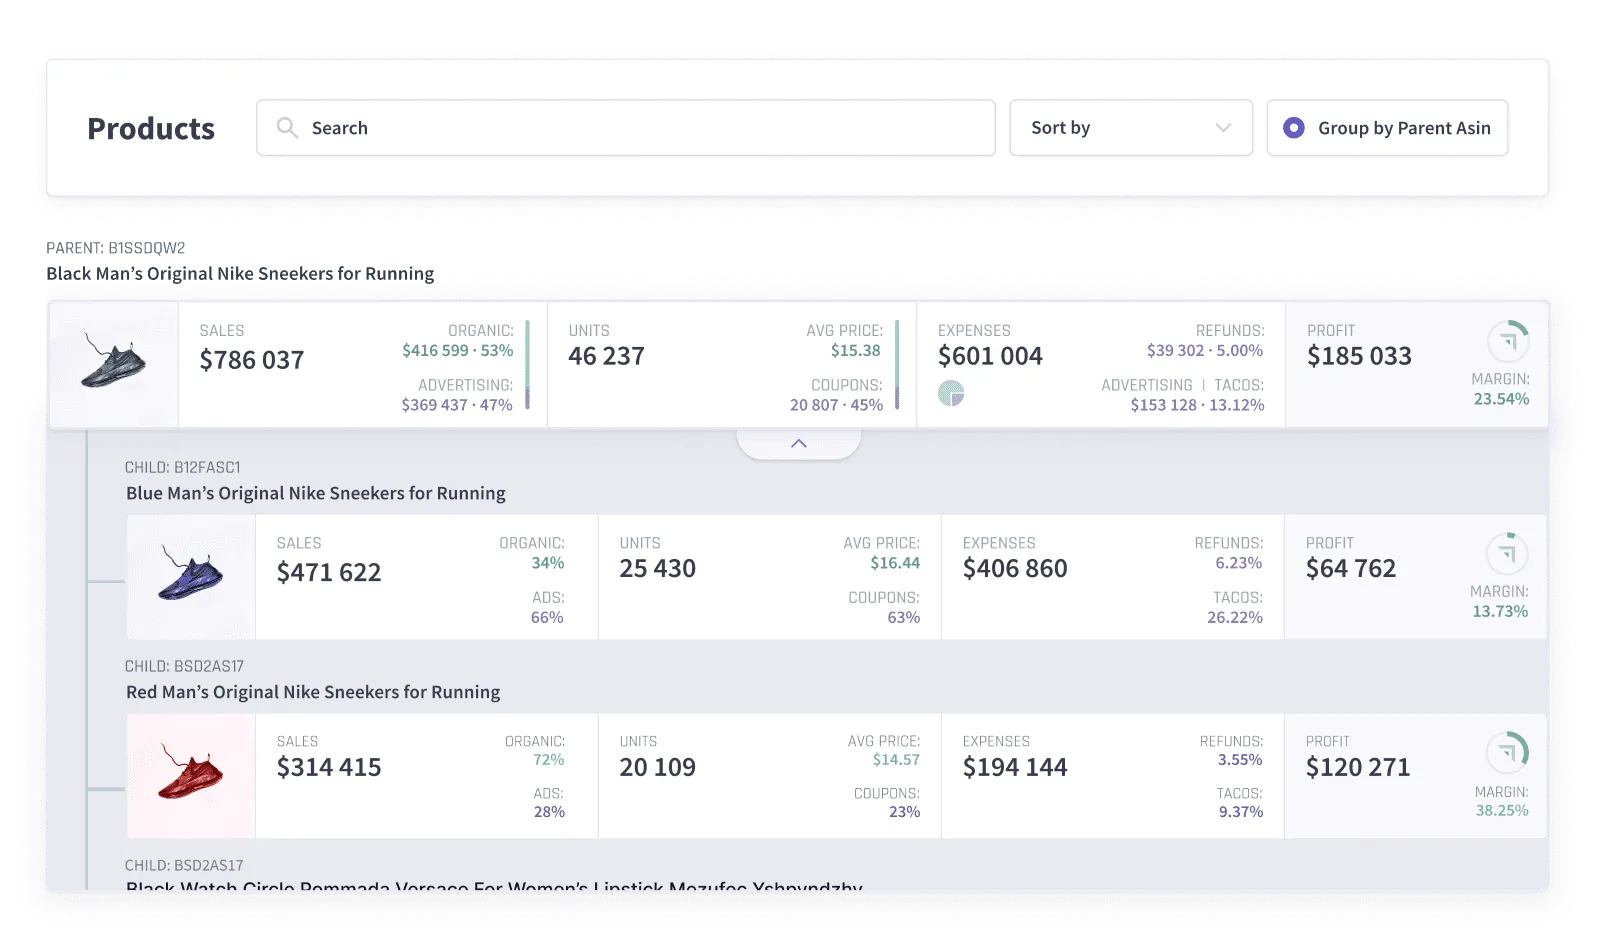Click red sneaker average price $14.57
The image size is (1602, 949).
click(896, 760)
